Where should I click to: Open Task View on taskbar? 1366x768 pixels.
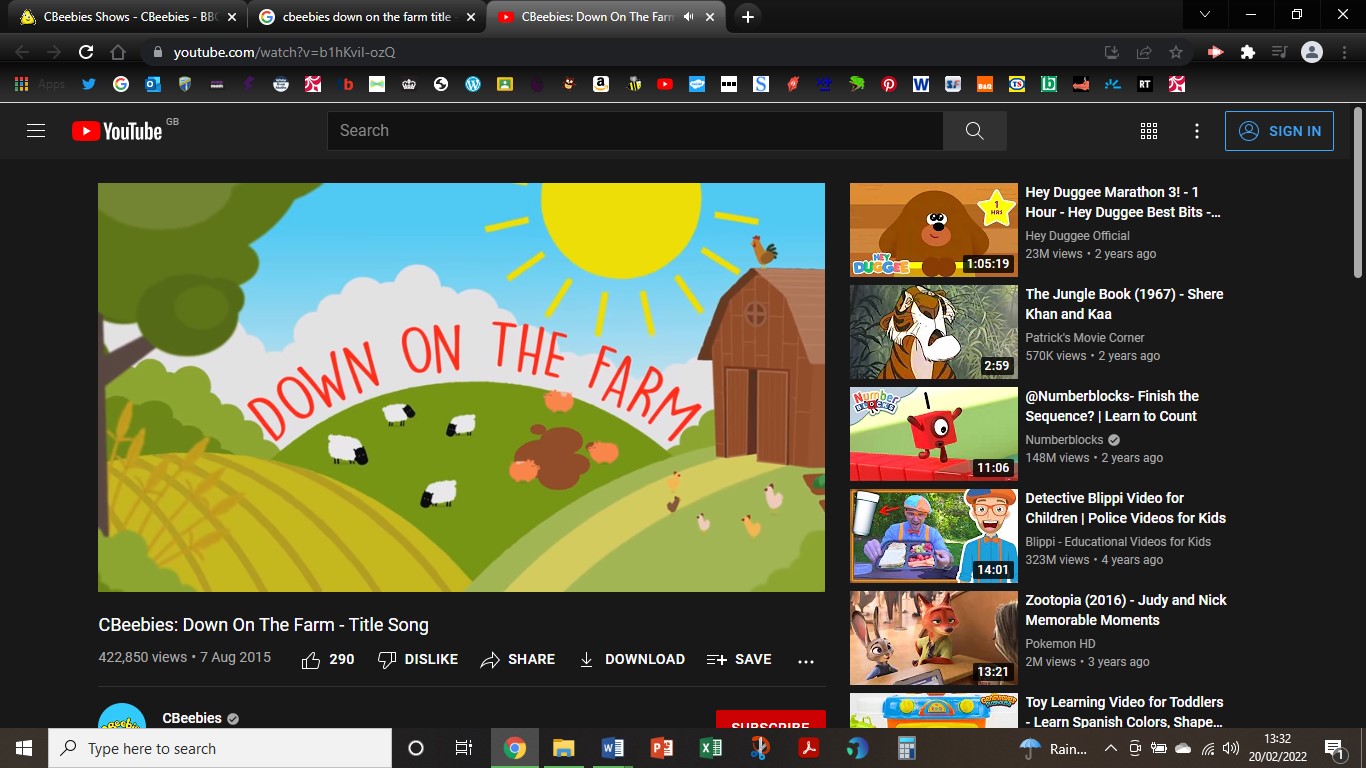(464, 748)
